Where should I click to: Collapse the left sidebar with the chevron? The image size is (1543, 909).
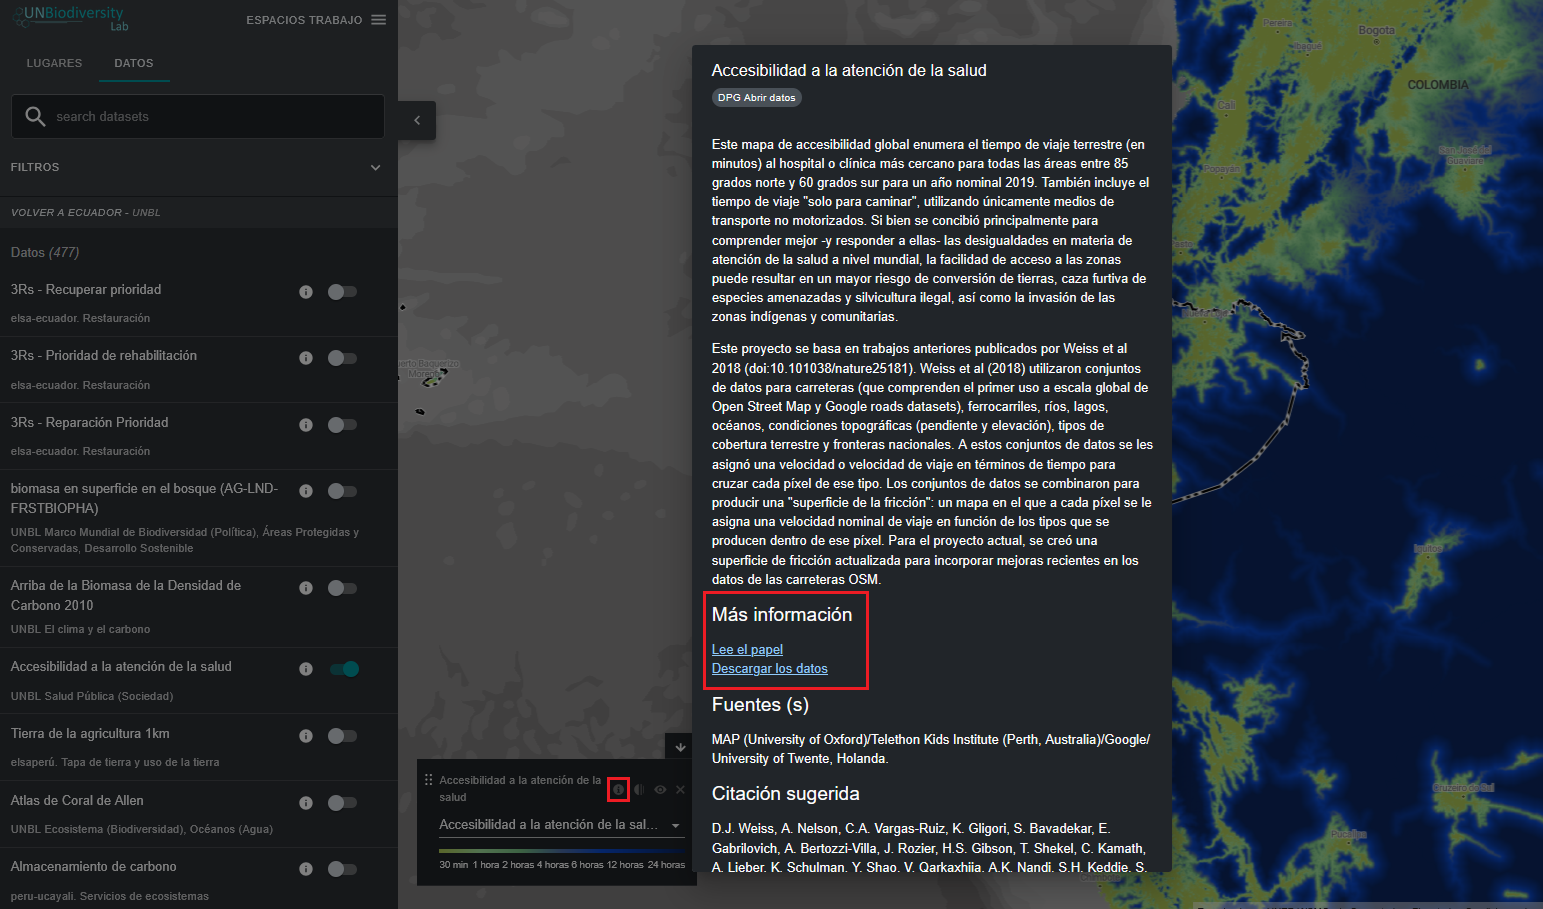click(x=417, y=120)
